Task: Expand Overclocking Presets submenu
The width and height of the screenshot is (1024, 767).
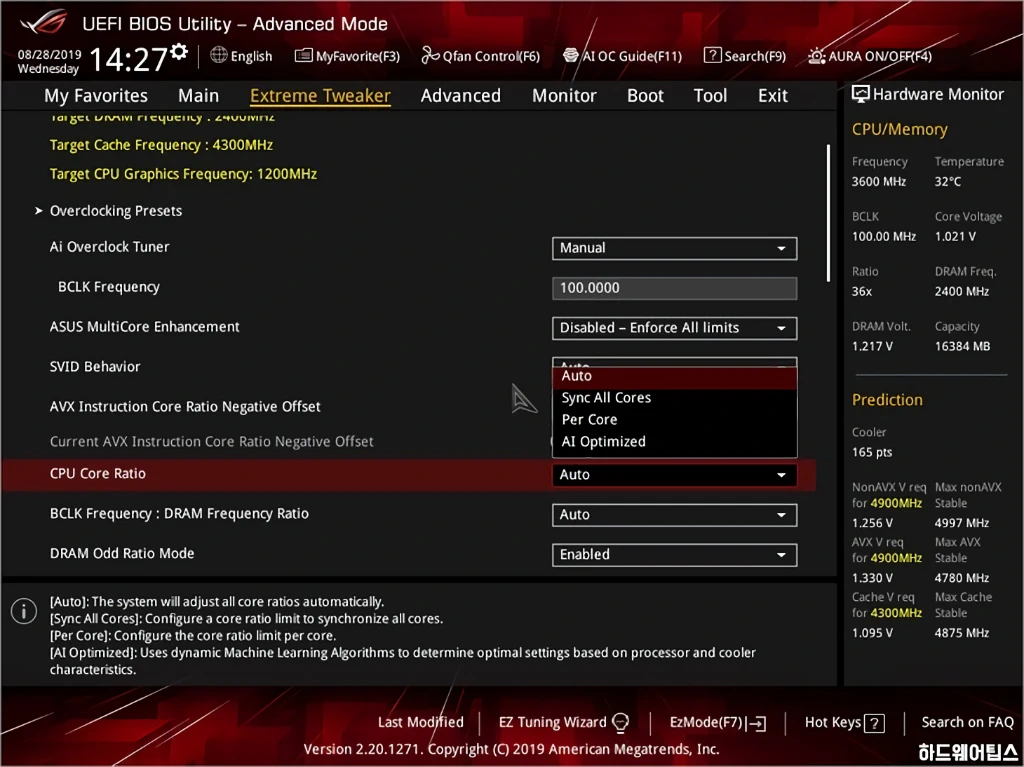Action: pos(116,211)
